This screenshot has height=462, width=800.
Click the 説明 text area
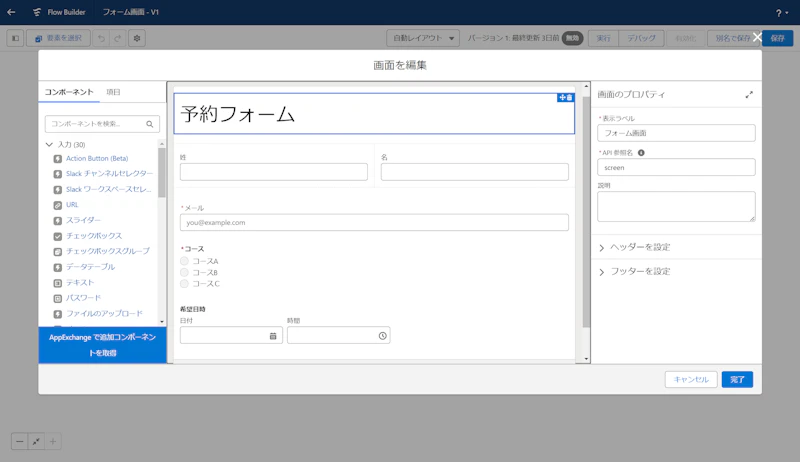(x=676, y=207)
